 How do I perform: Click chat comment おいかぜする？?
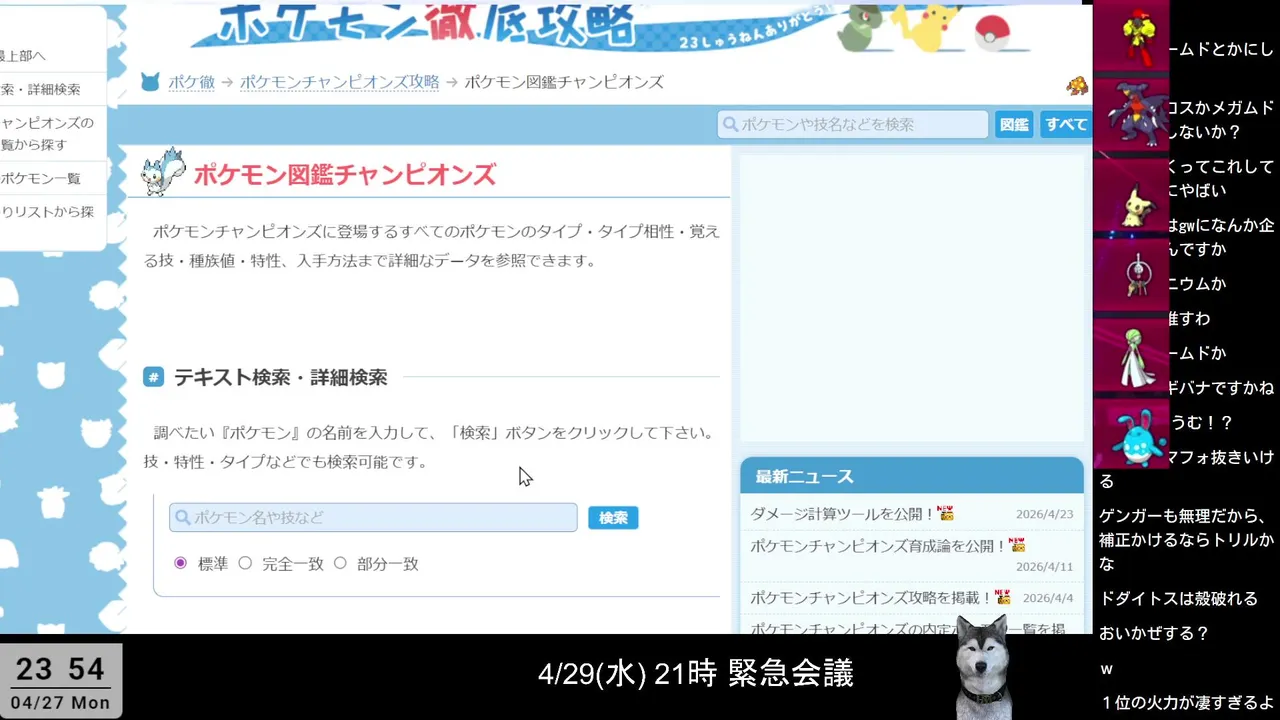pyautogui.click(x=1154, y=633)
